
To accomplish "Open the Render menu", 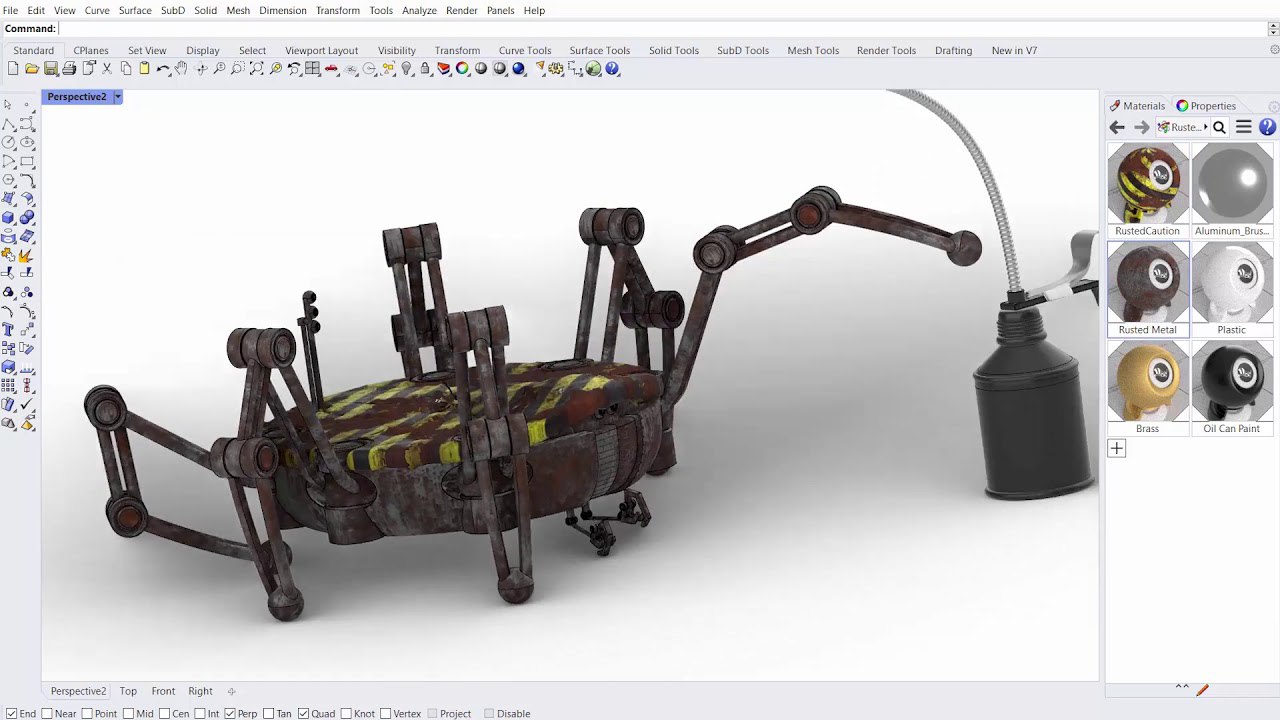I will coord(461,10).
